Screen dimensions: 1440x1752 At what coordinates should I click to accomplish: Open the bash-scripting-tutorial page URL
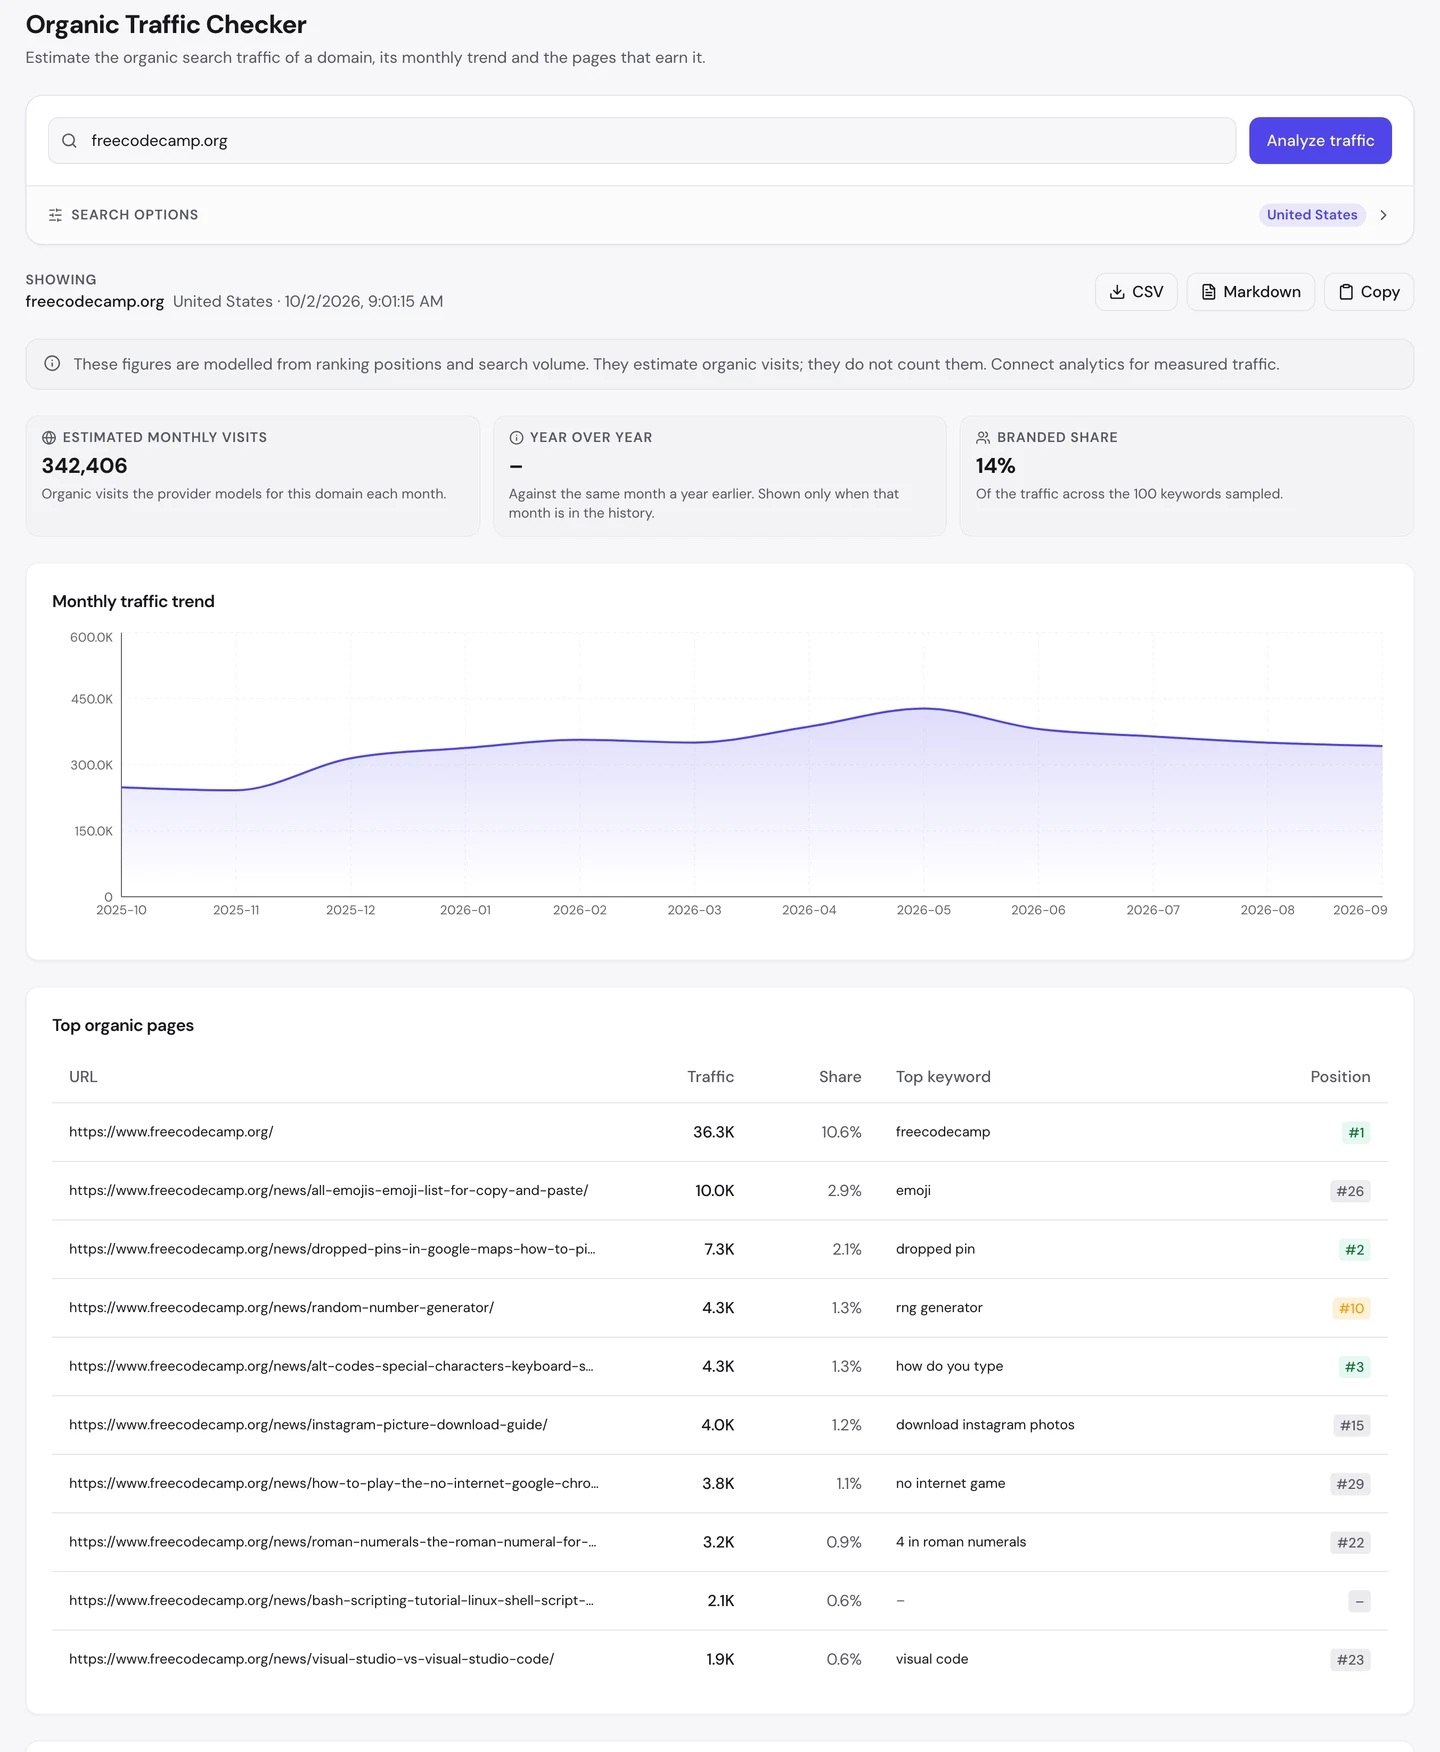(x=331, y=1601)
